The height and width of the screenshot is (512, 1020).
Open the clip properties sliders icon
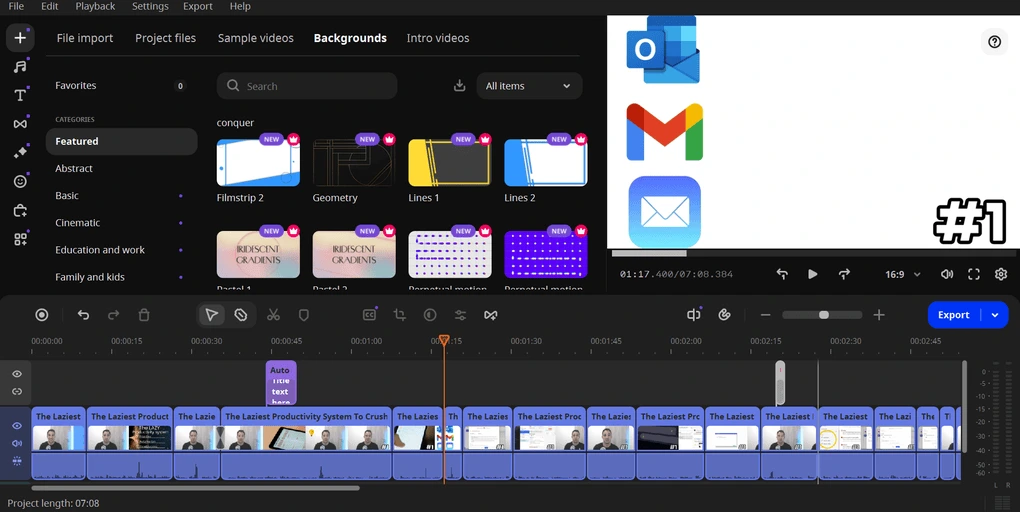460,315
